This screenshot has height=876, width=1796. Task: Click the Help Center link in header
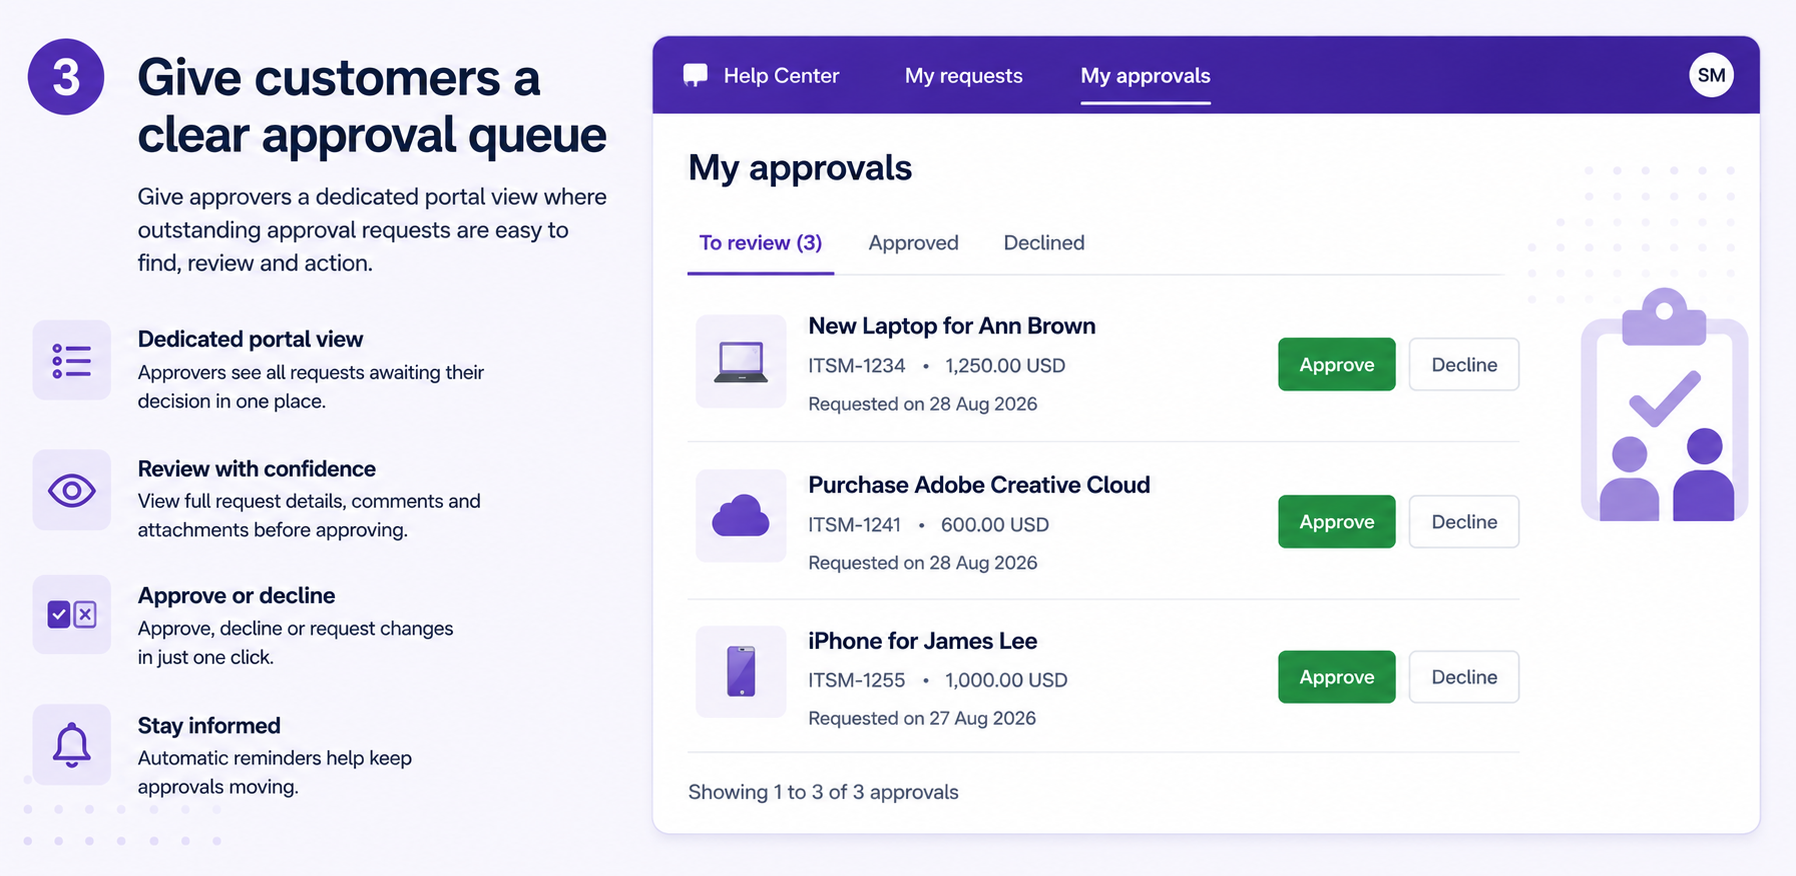[x=781, y=76]
